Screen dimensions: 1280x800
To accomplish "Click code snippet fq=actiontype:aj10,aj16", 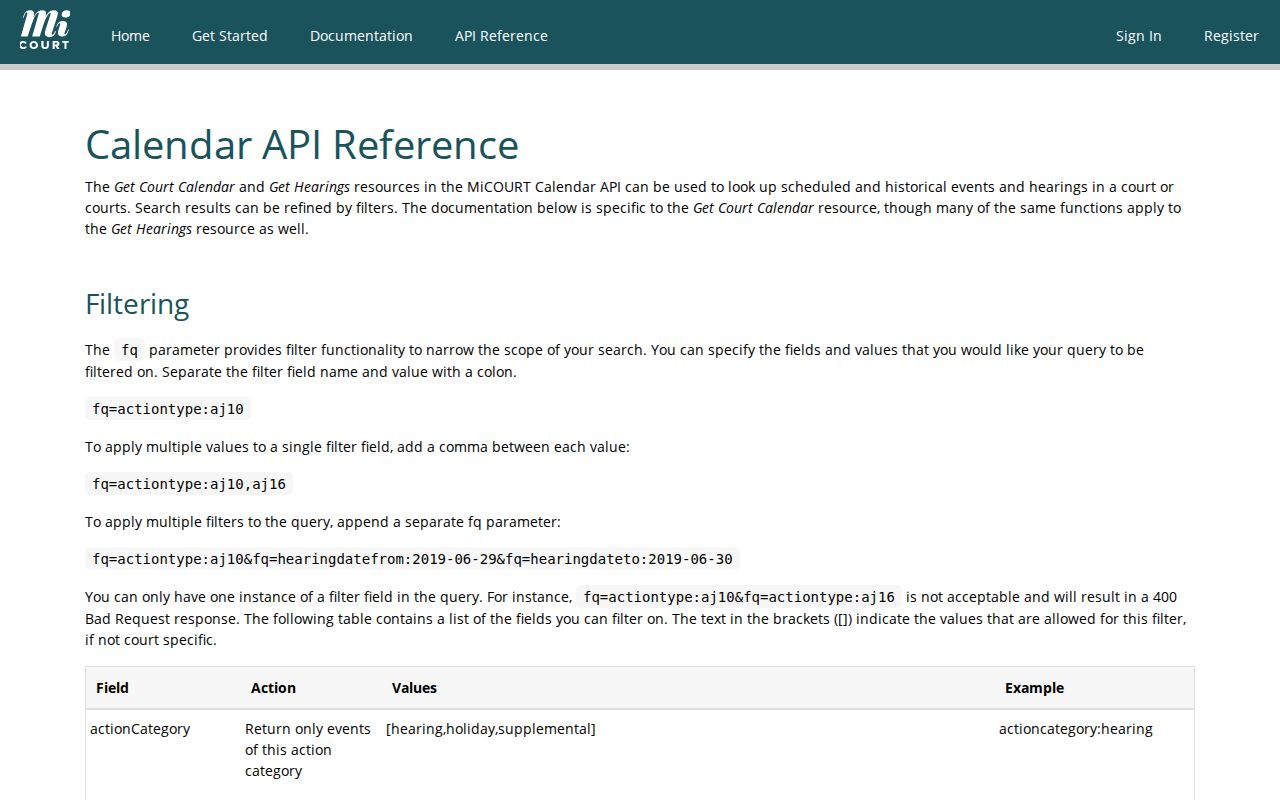I will pos(189,484).
